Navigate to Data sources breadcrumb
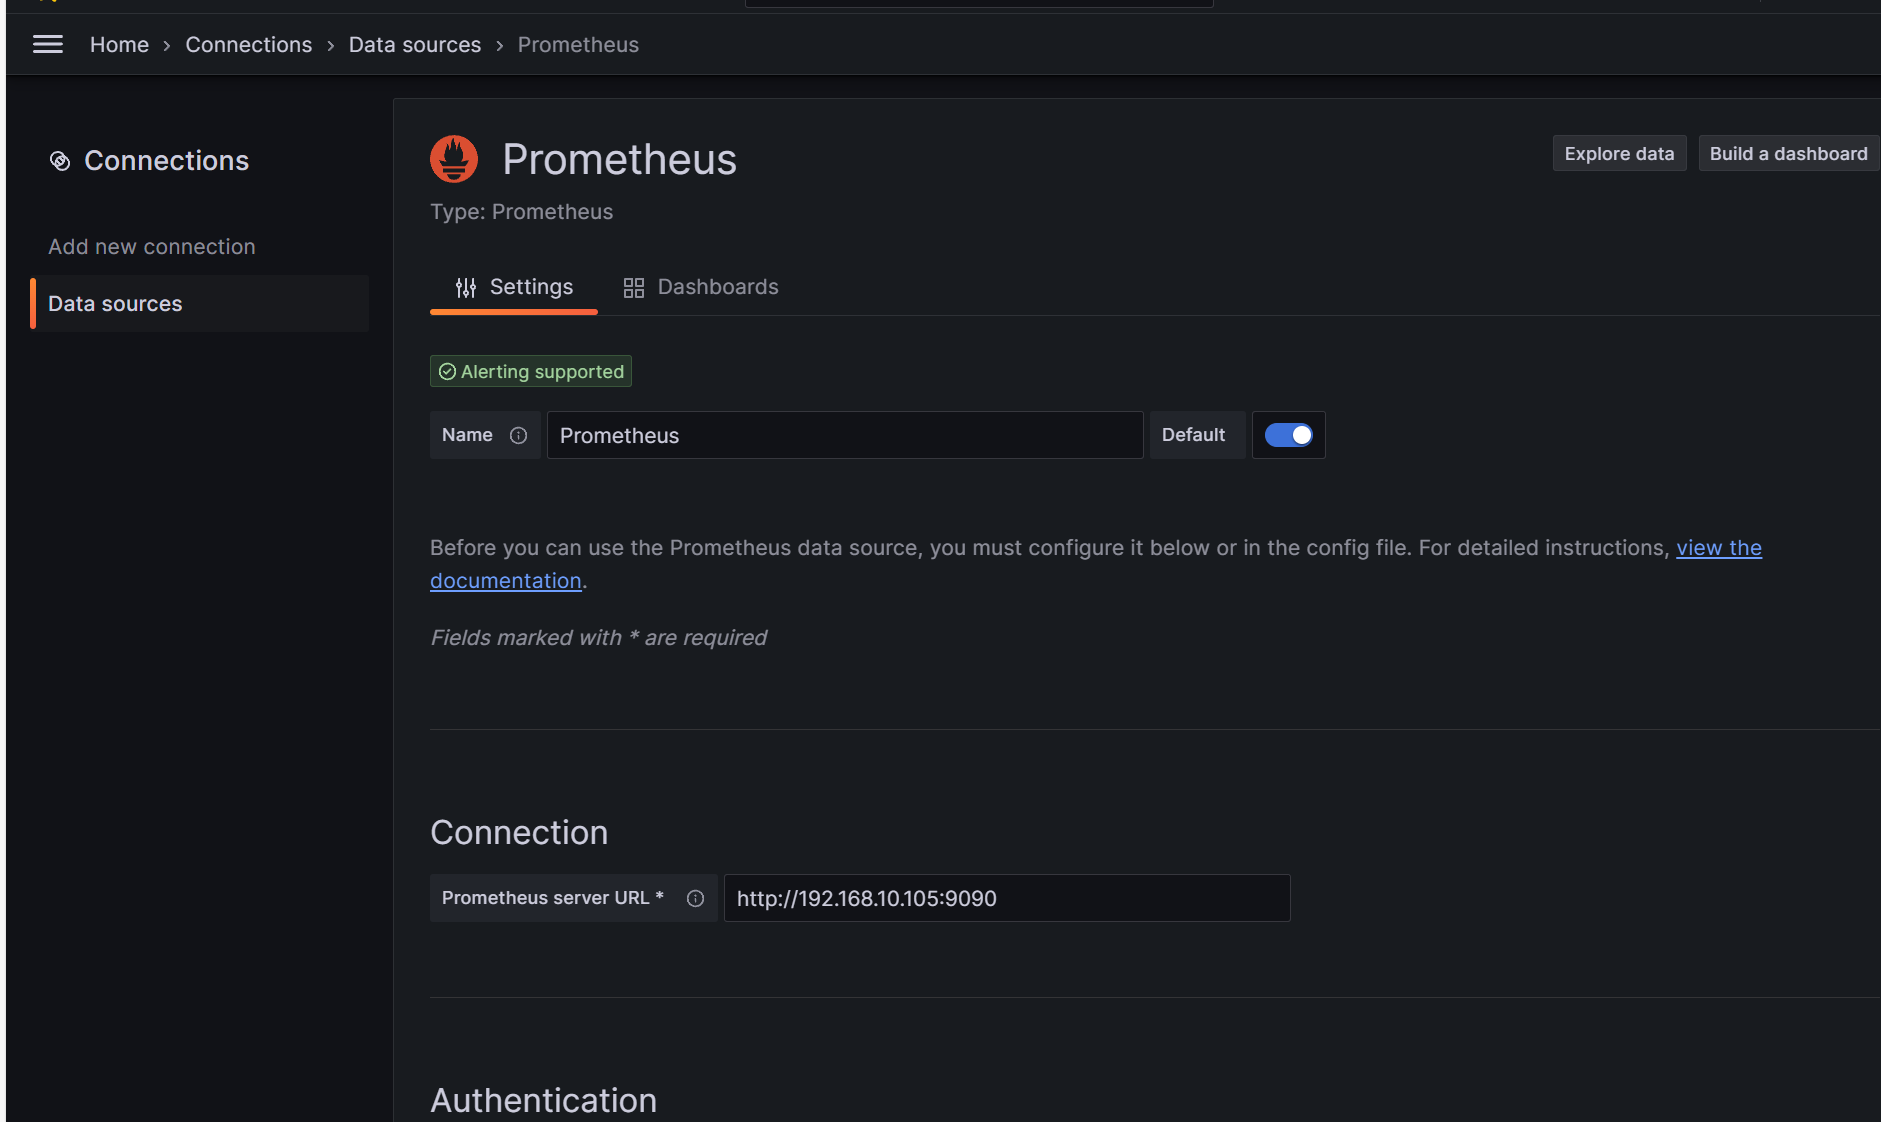Image resolution: width=1881 pixels, height=1122 pixels. tap(414, 45)
